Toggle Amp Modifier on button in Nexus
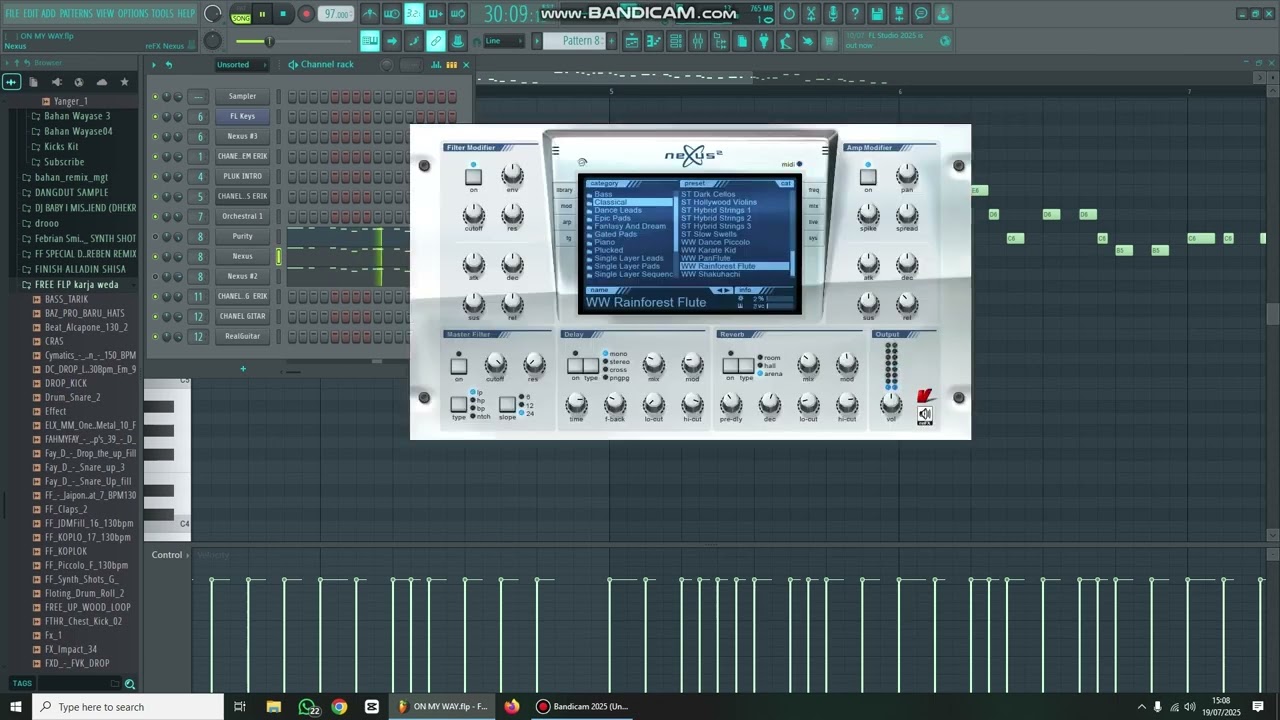 pyautogui.click(x=868, y=177)
